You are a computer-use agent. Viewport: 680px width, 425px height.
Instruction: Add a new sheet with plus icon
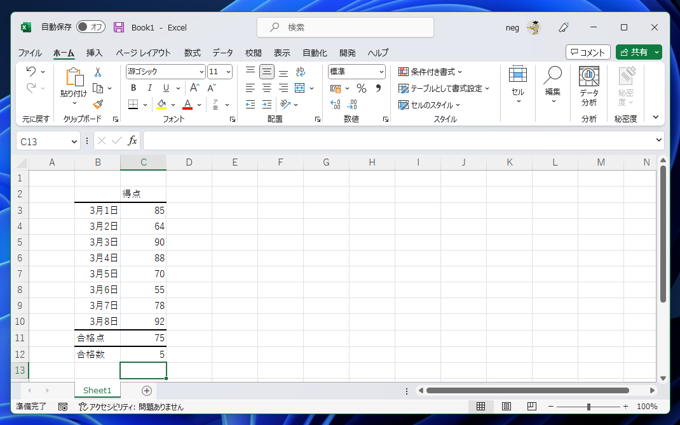pos(147,391)
